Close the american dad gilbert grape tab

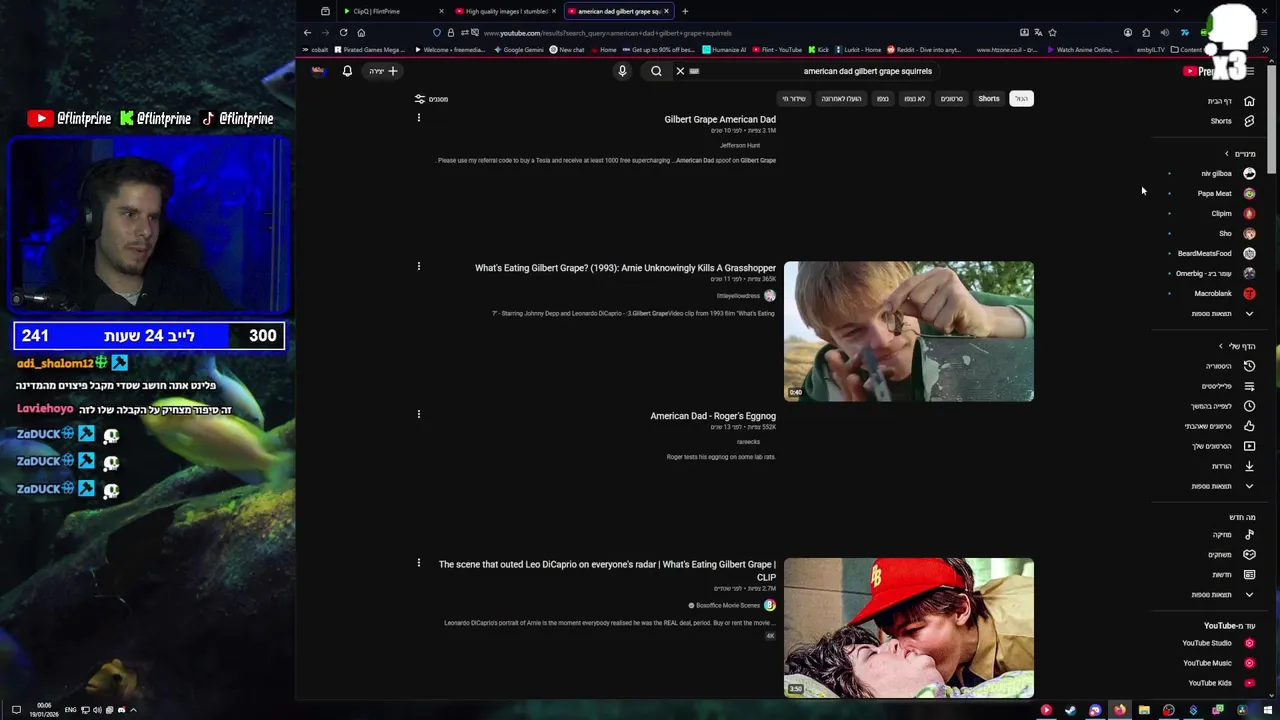pos(666,11)
